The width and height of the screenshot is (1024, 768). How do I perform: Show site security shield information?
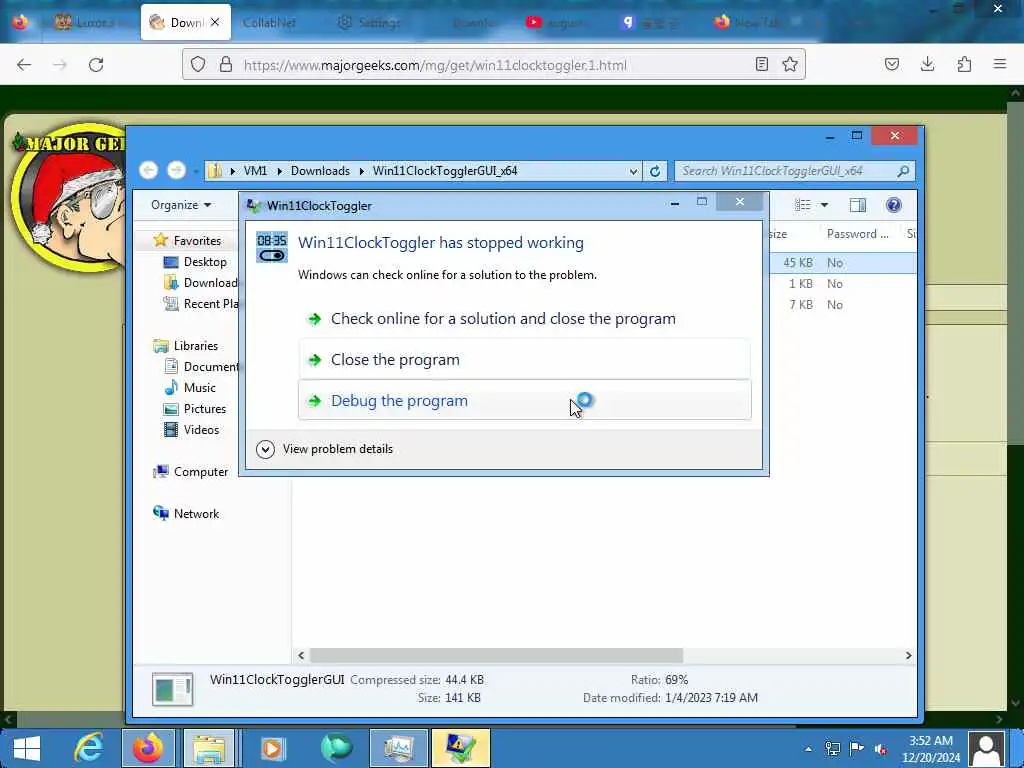[198, 64]
